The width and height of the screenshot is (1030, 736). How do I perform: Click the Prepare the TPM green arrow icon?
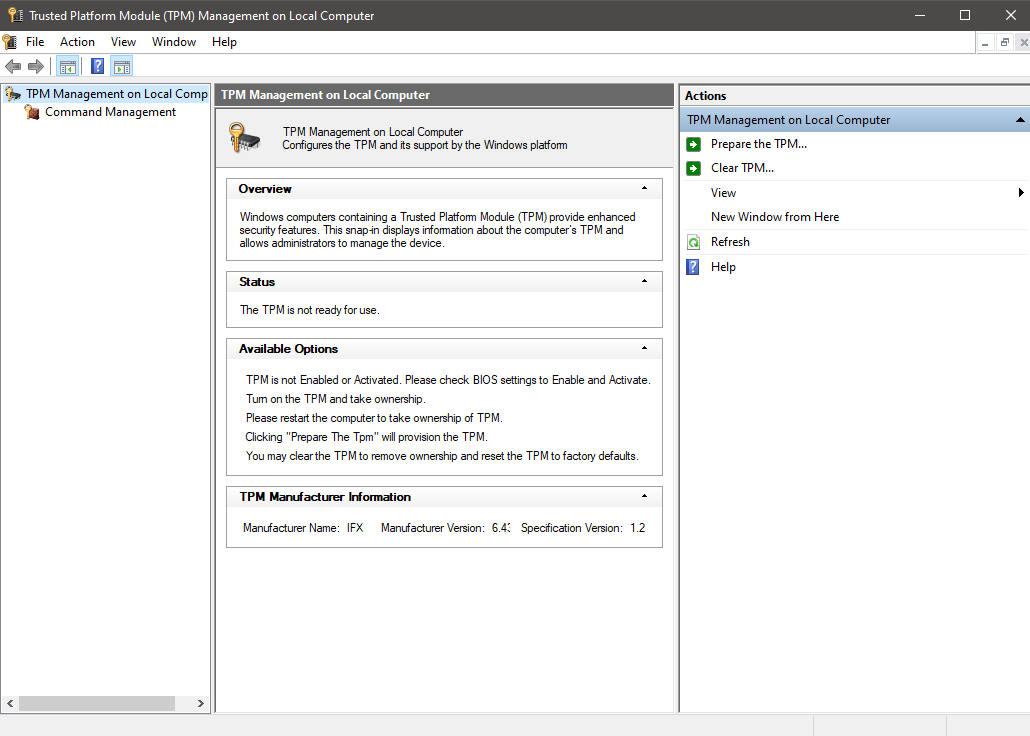[x=693, y=144]
